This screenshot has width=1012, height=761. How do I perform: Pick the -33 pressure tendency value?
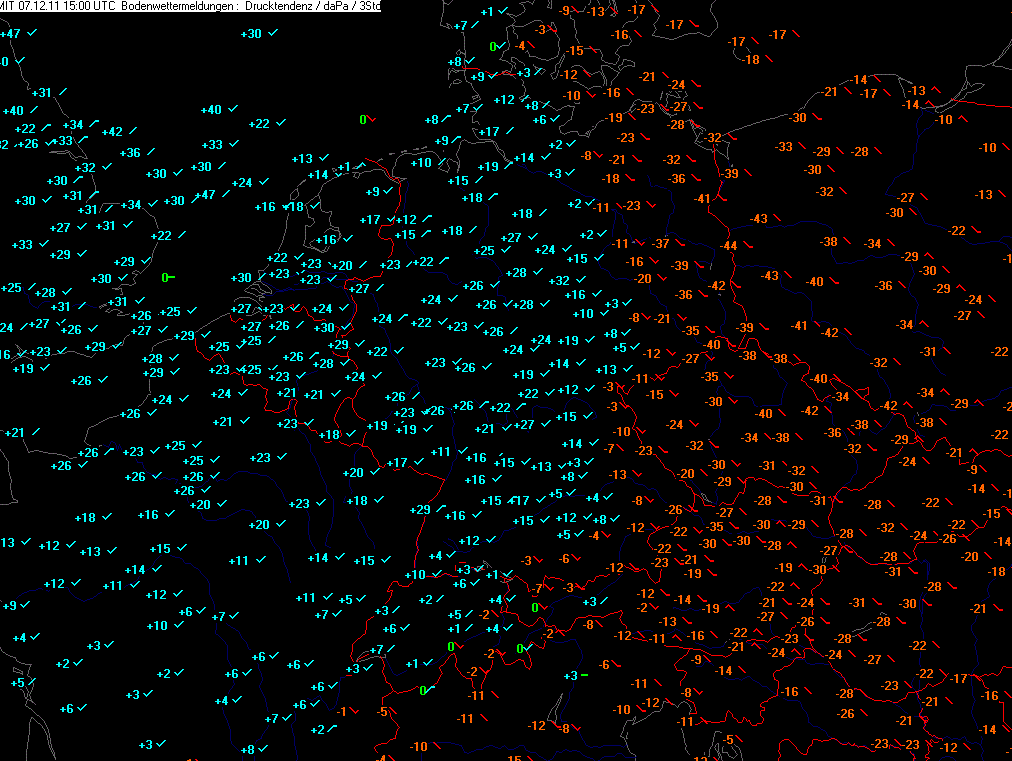click(x=783, y=147)
